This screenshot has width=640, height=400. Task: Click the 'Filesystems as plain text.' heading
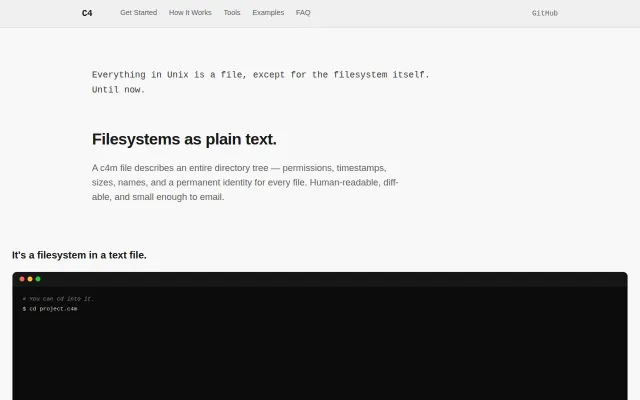tap(184, 139)
